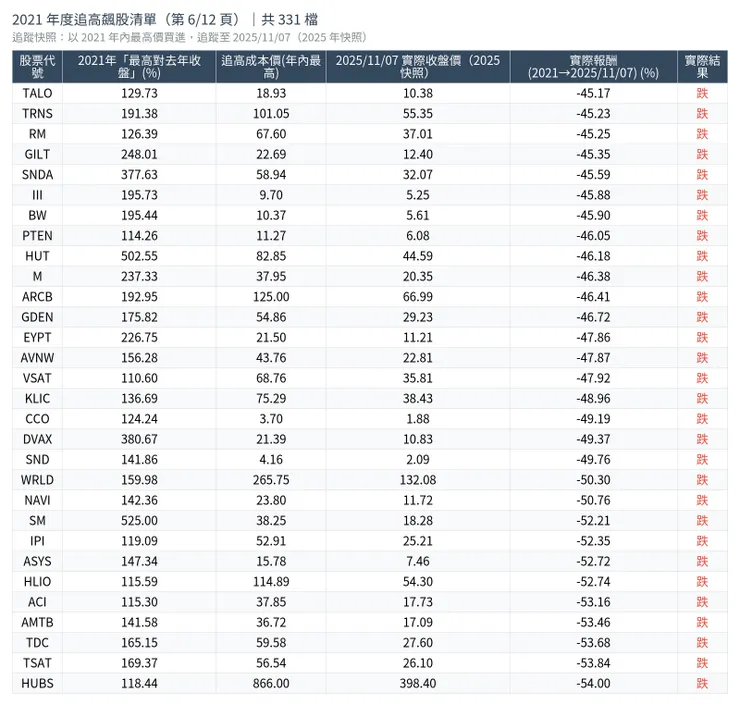Click the 2025/11/07 實際收盤價 column header

coord(418,67)
